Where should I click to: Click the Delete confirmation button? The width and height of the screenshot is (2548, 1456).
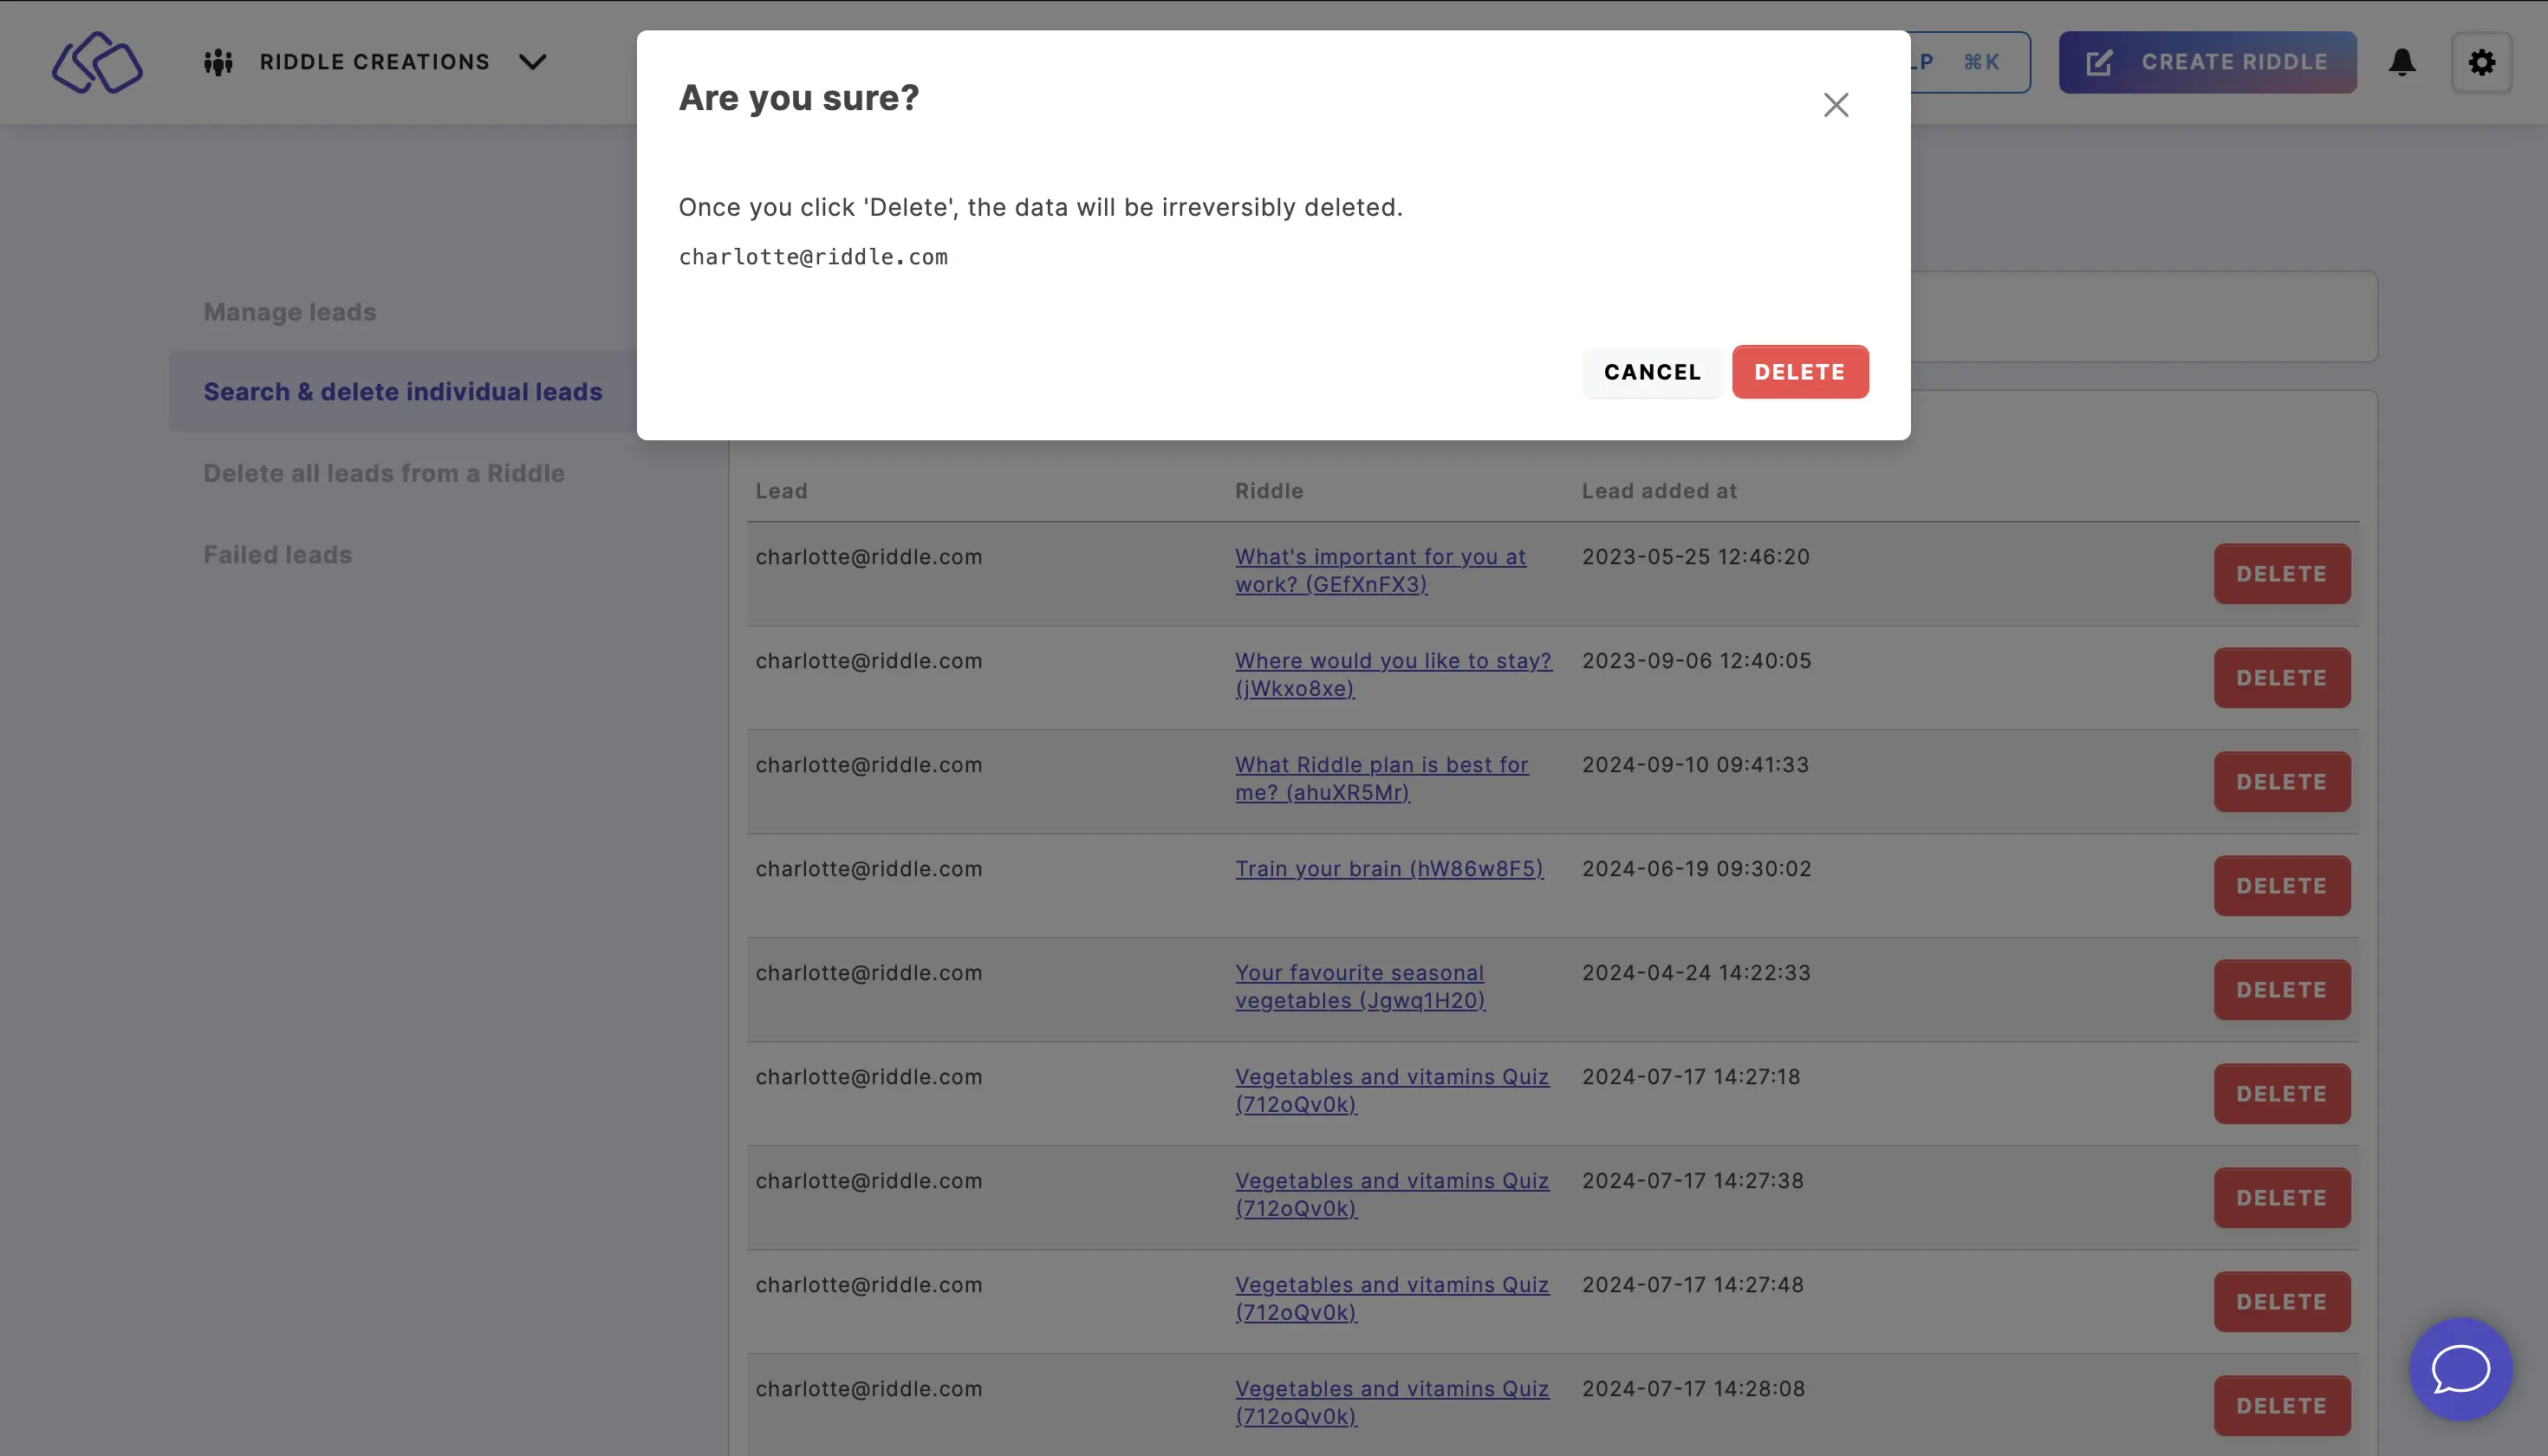[1799, 371]
